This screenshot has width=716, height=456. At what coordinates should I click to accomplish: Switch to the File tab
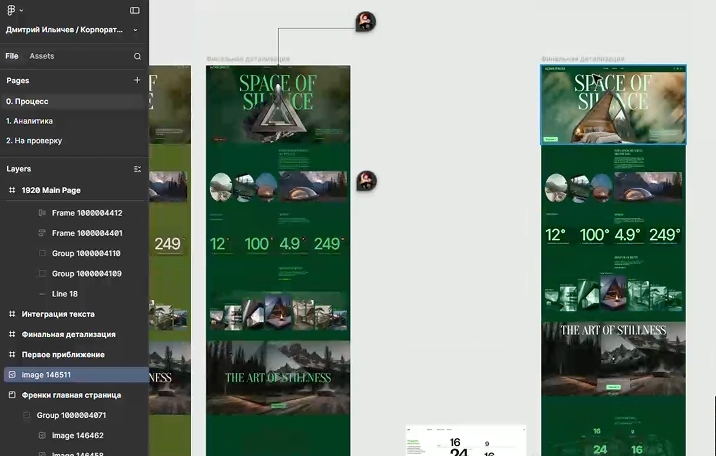12,56
